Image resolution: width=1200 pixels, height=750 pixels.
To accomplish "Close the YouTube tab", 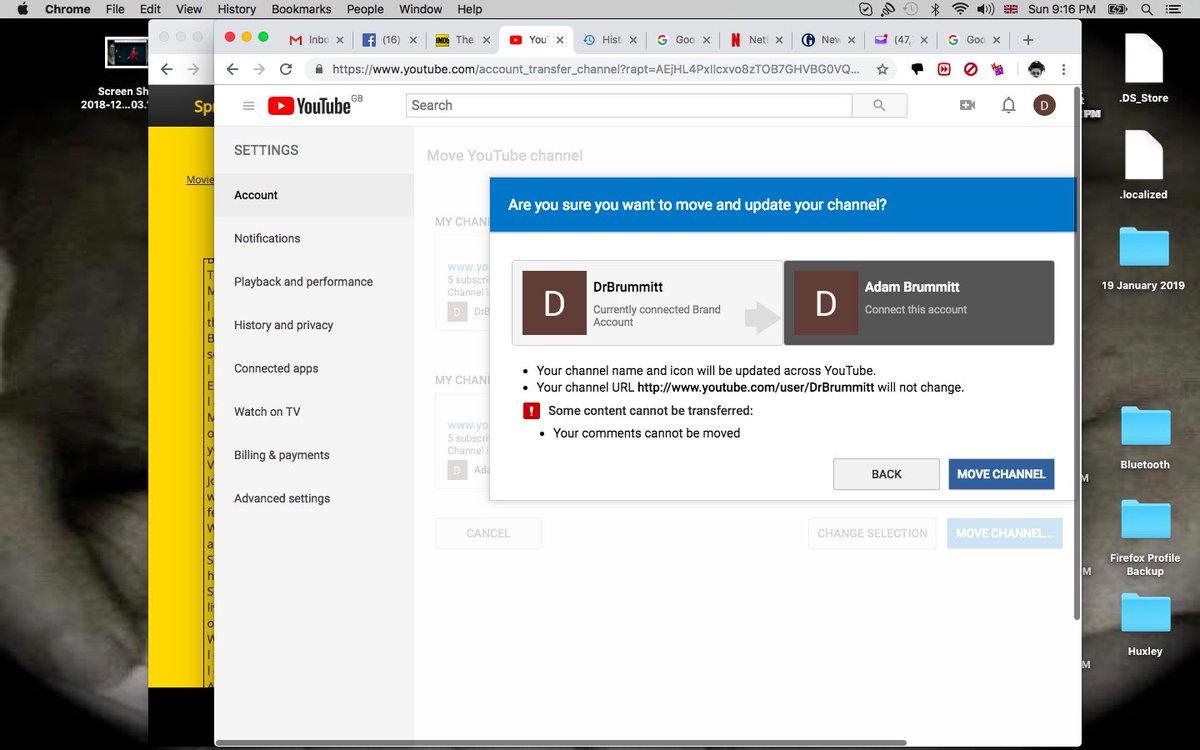I will (x=560, y=40).
